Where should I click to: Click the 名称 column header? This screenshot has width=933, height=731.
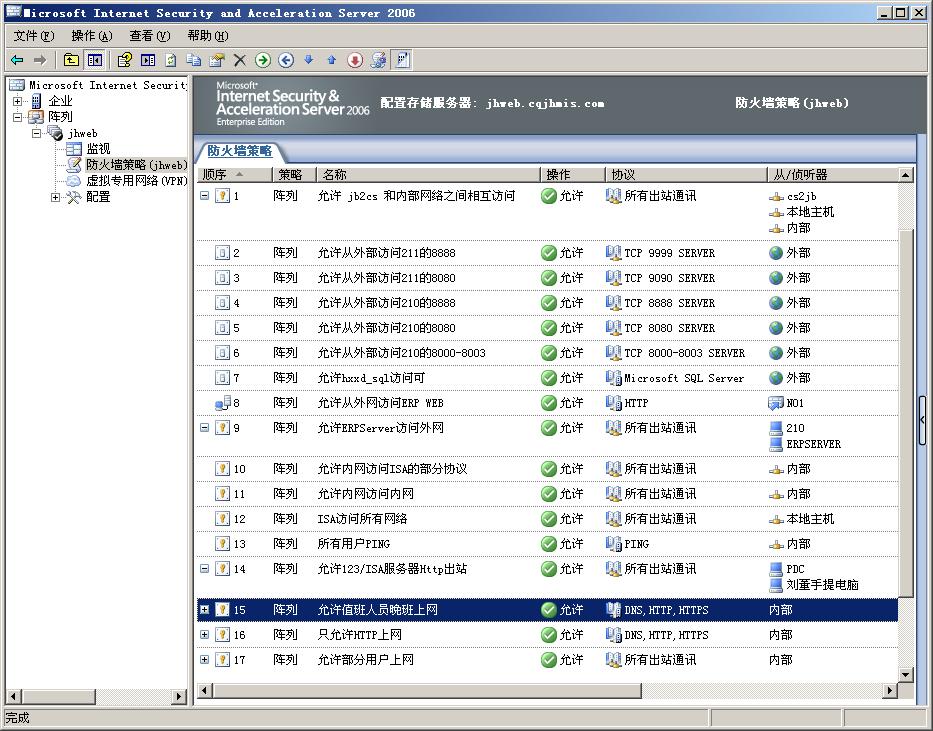coord(428,174)
